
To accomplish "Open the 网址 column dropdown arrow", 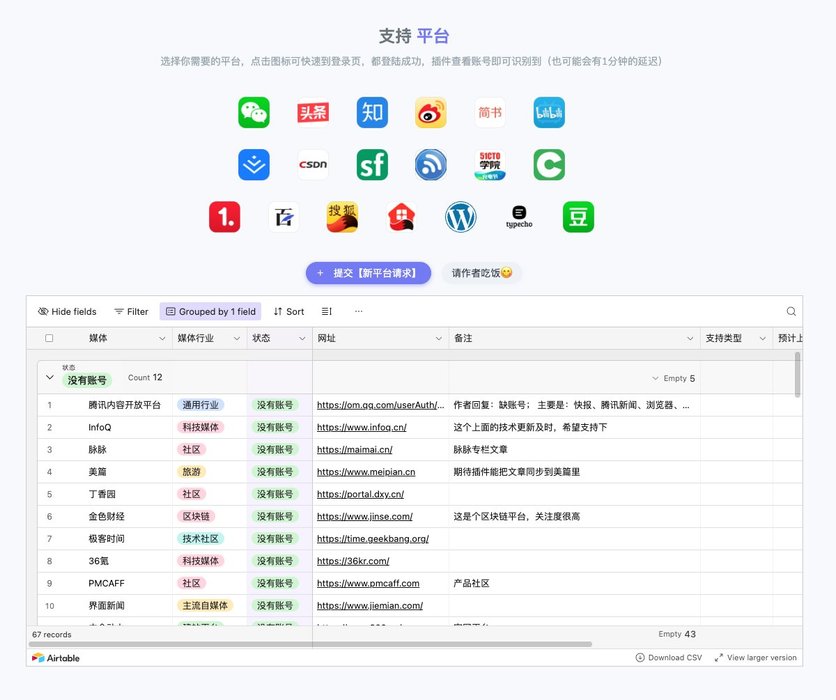I will point(439,339).
